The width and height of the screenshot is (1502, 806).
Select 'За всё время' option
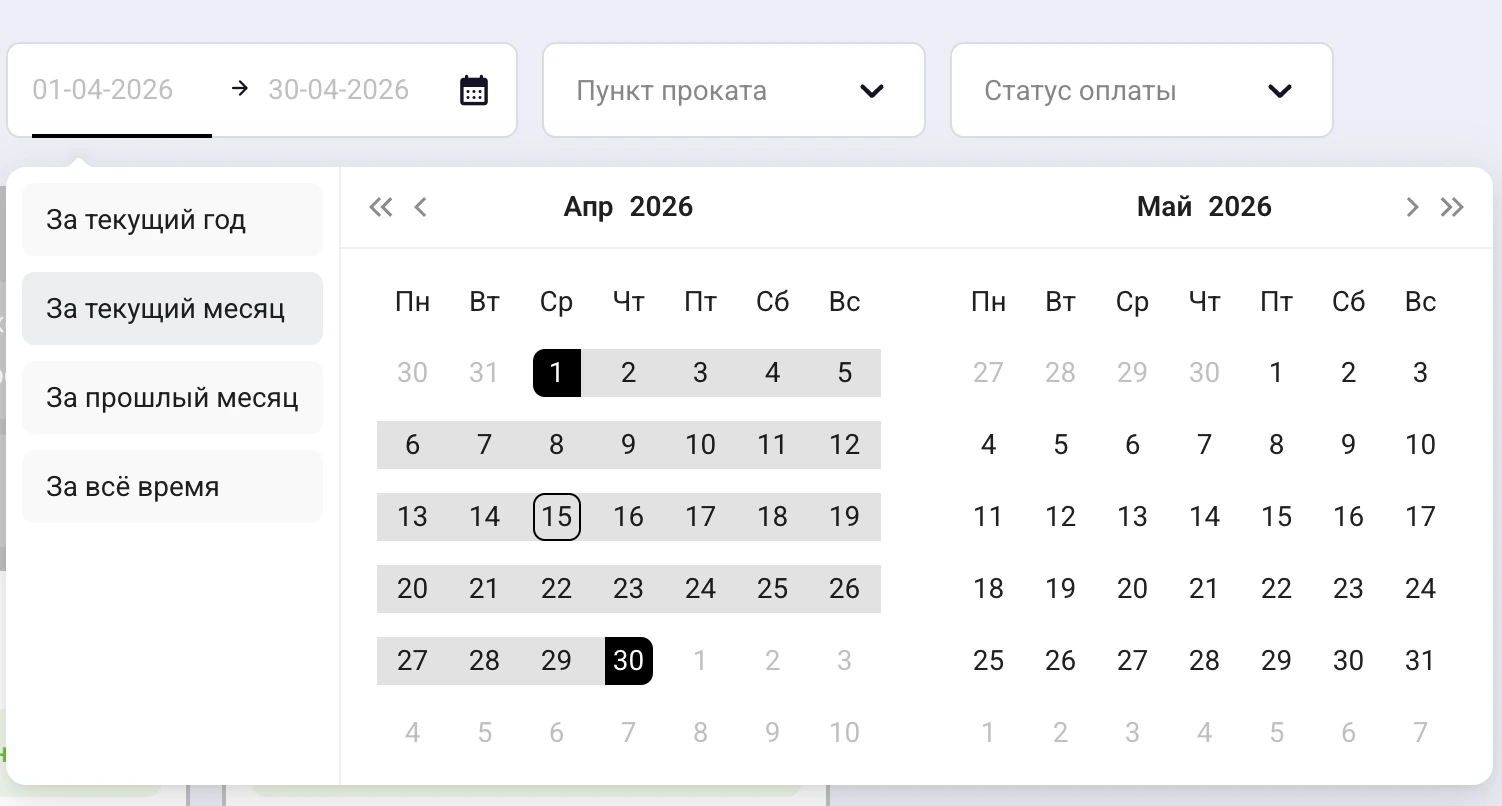click(x=172, y=486)
